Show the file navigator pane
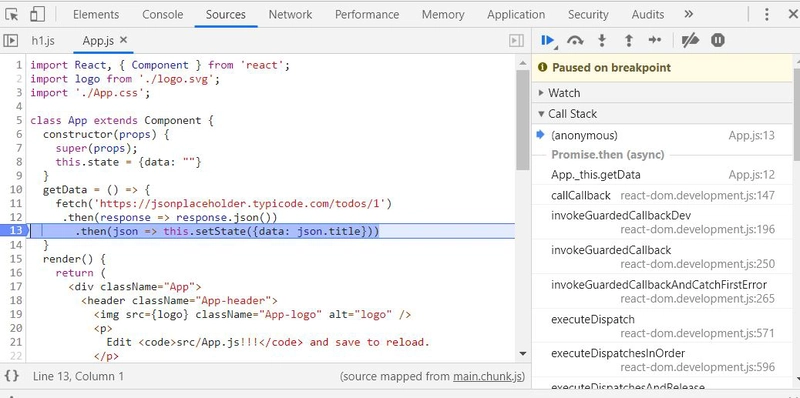 11,40
